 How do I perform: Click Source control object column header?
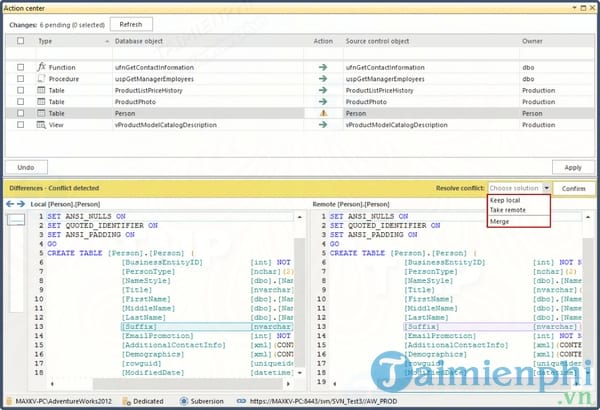click(431, 41)
